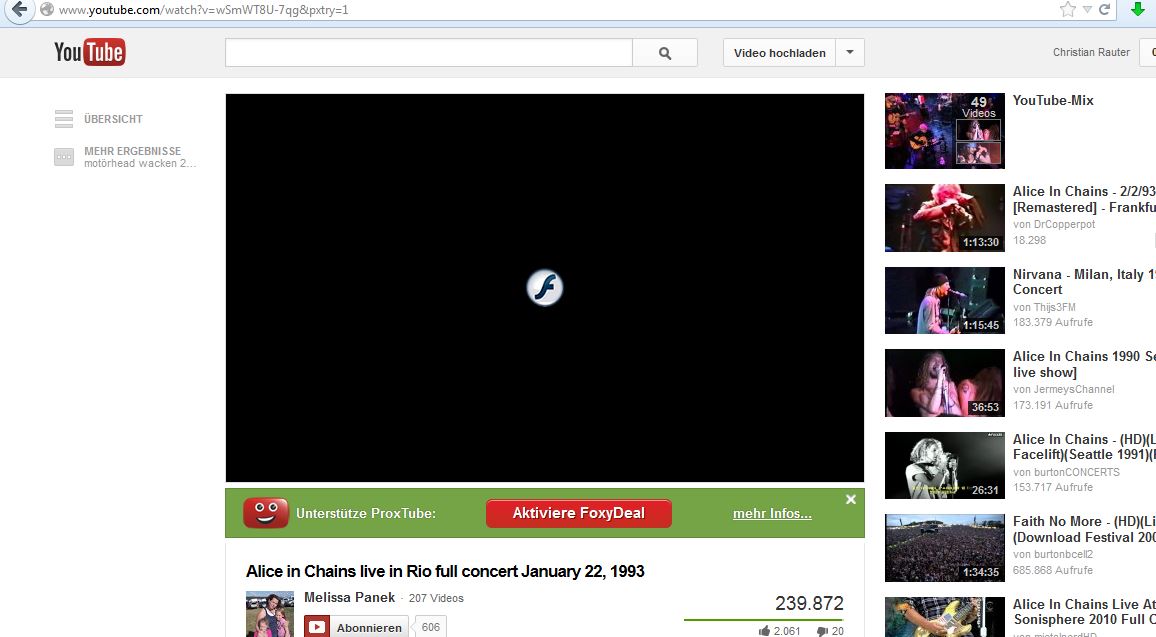Select the ÜBERSICHT sidebar entry
1156x637 pixels.
(114, 119)
